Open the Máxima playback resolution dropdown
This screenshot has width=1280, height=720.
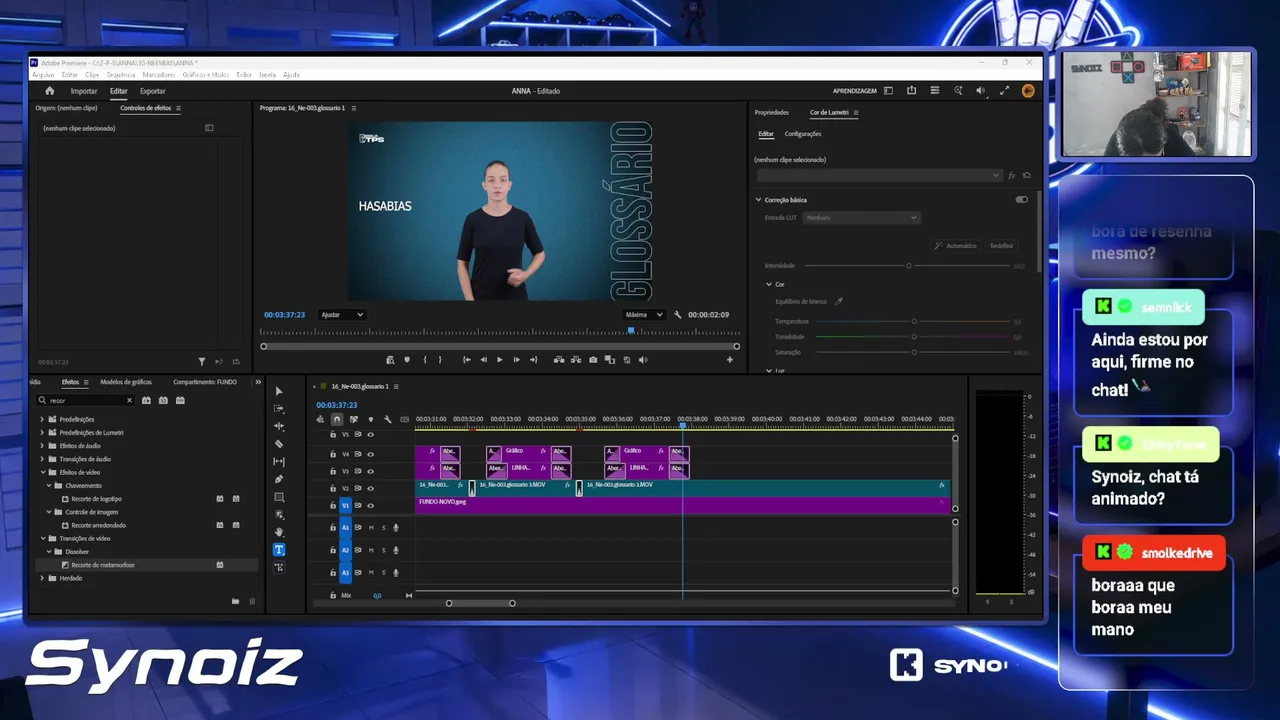(x=644, y=315)
